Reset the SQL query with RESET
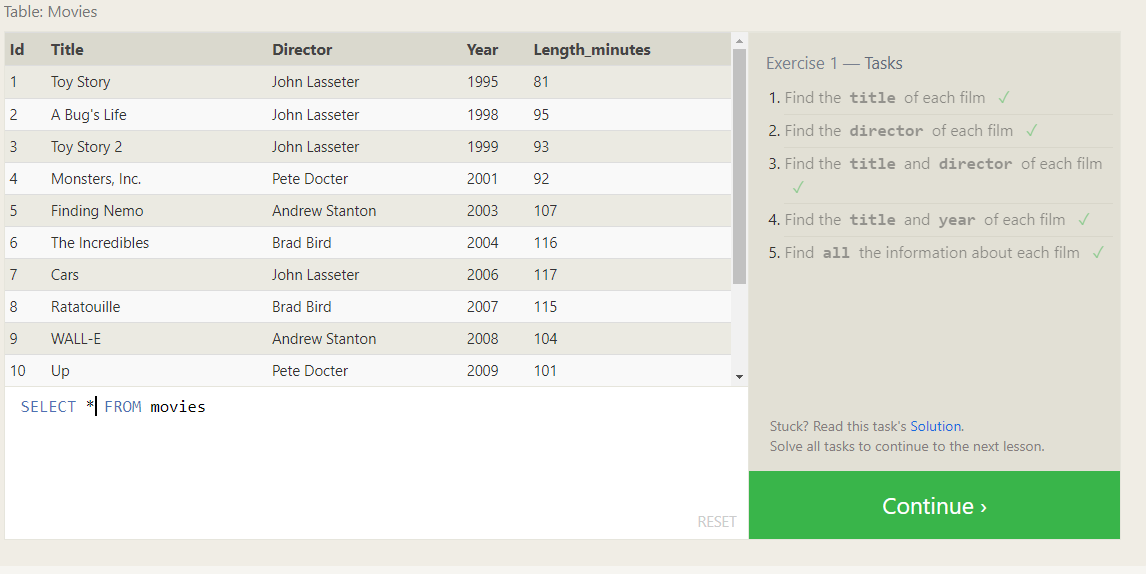1146x574 pixels. point(716,522)
